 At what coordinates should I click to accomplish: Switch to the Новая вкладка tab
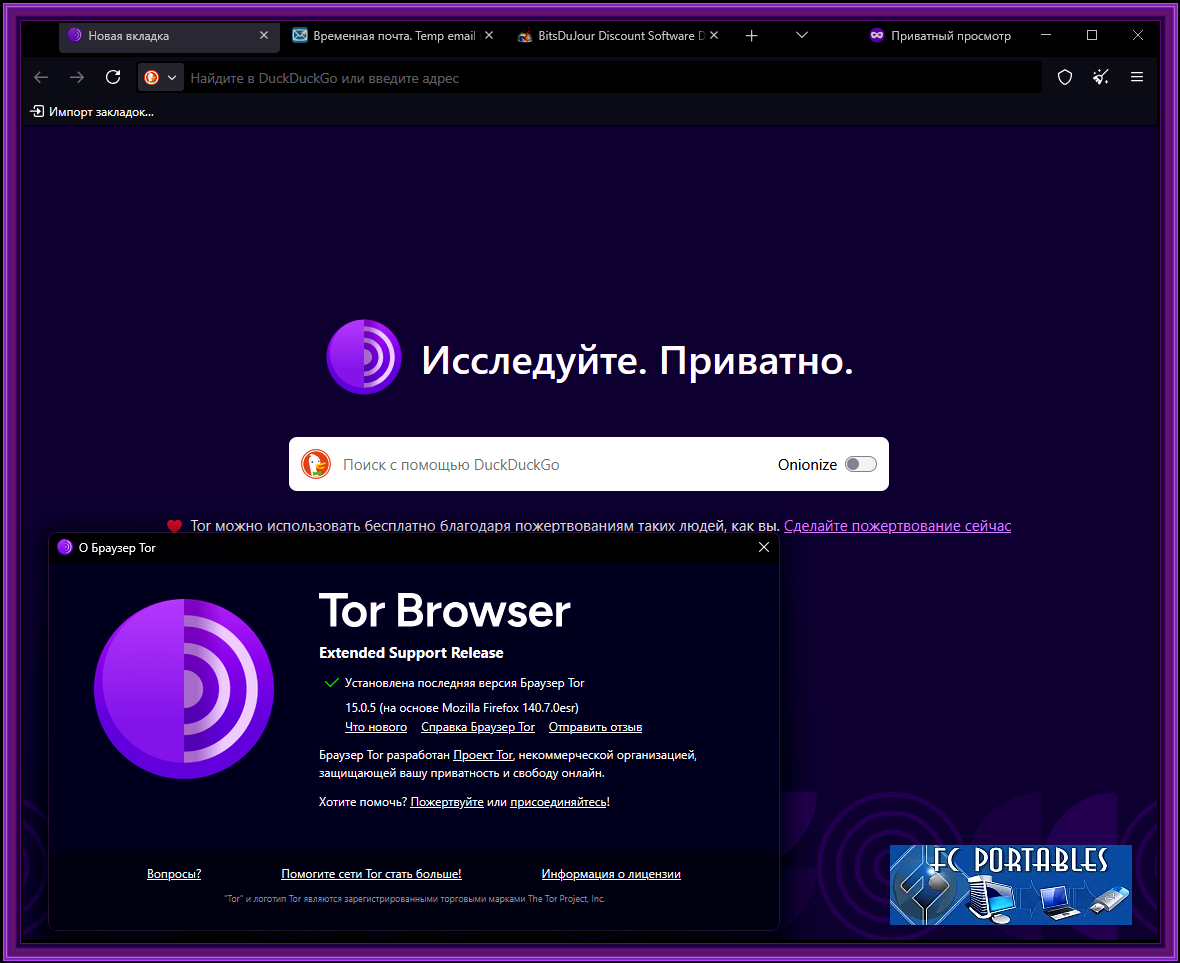[169, 36]
